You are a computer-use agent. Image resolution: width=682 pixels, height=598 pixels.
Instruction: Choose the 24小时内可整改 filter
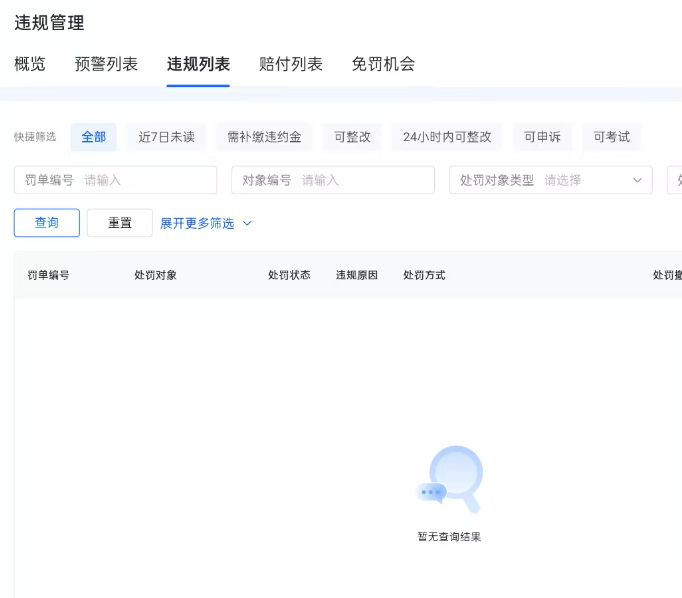(447, 137)
